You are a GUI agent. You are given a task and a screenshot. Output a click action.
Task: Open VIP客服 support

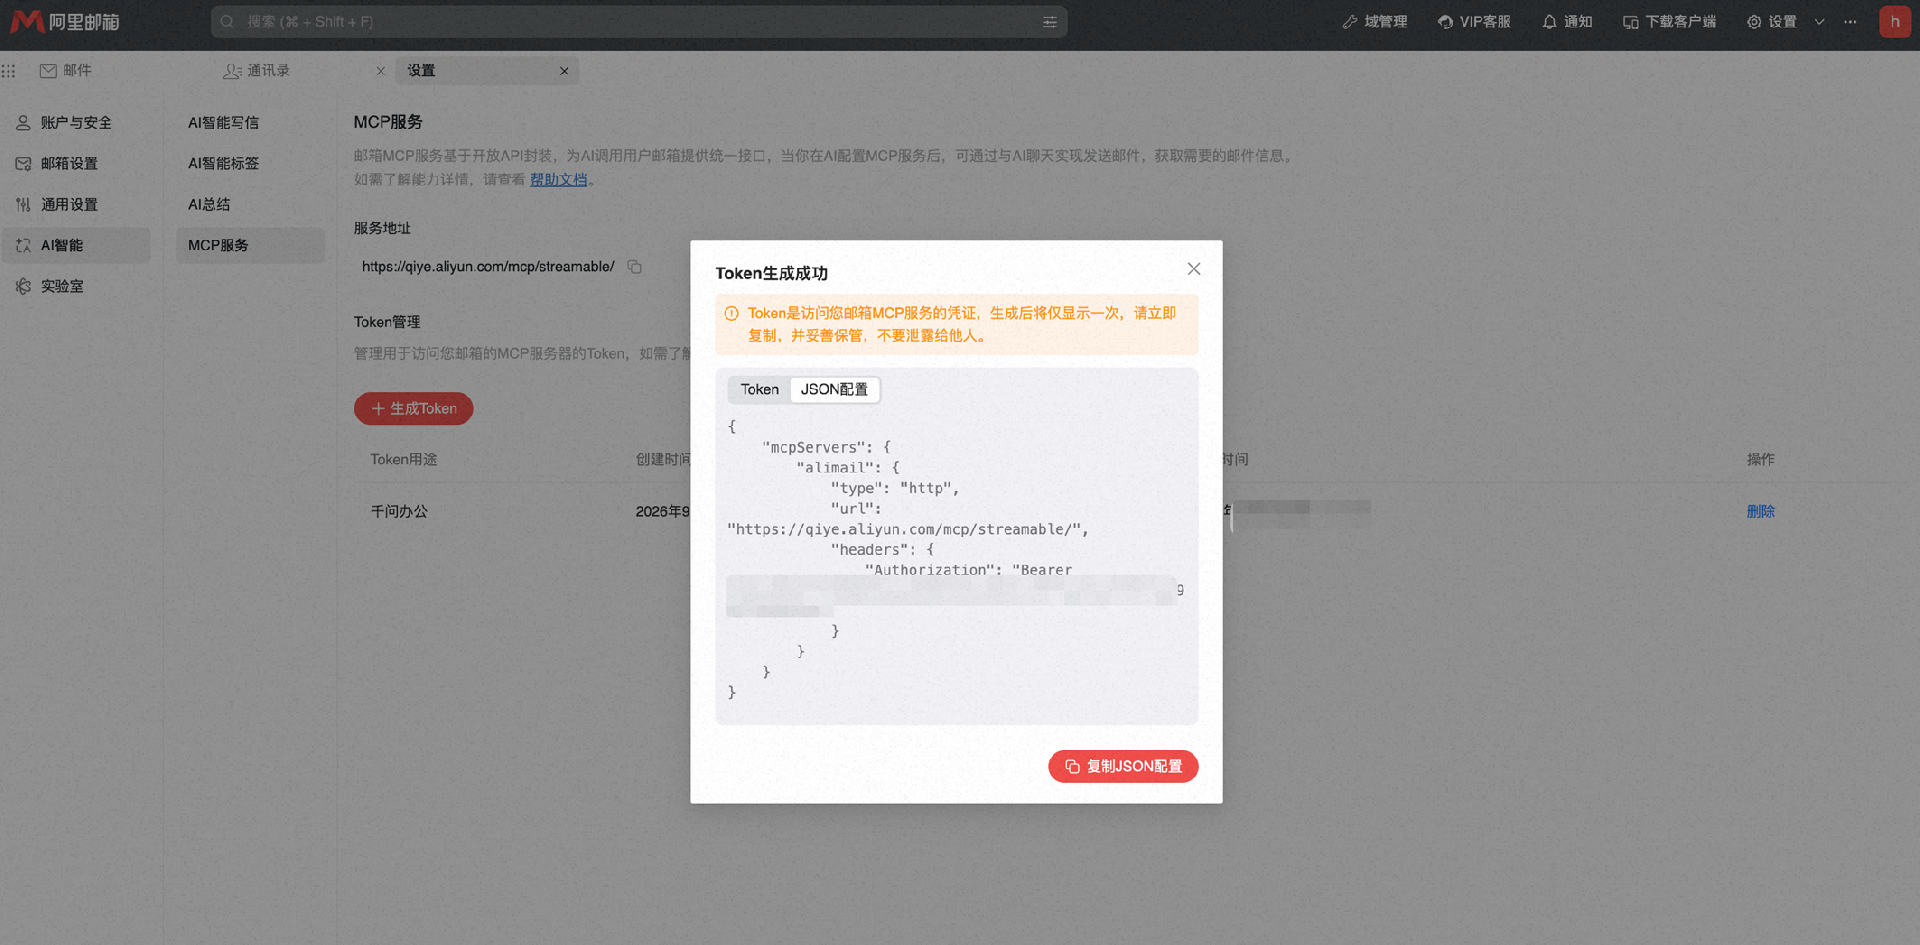coord(1474,22)
